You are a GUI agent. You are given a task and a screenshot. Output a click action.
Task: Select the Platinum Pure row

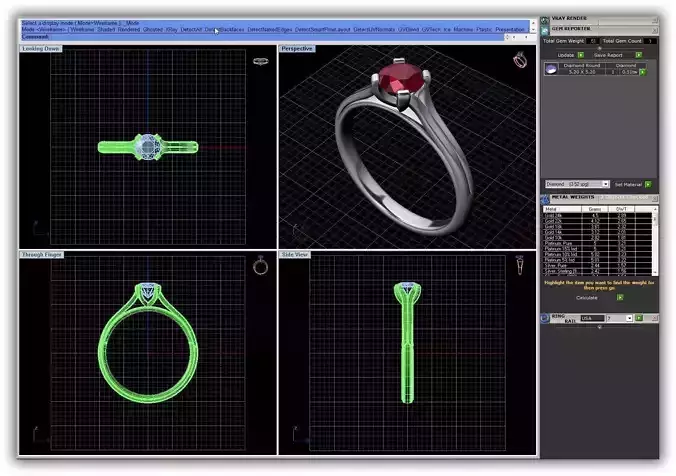(x=598, y=244)
